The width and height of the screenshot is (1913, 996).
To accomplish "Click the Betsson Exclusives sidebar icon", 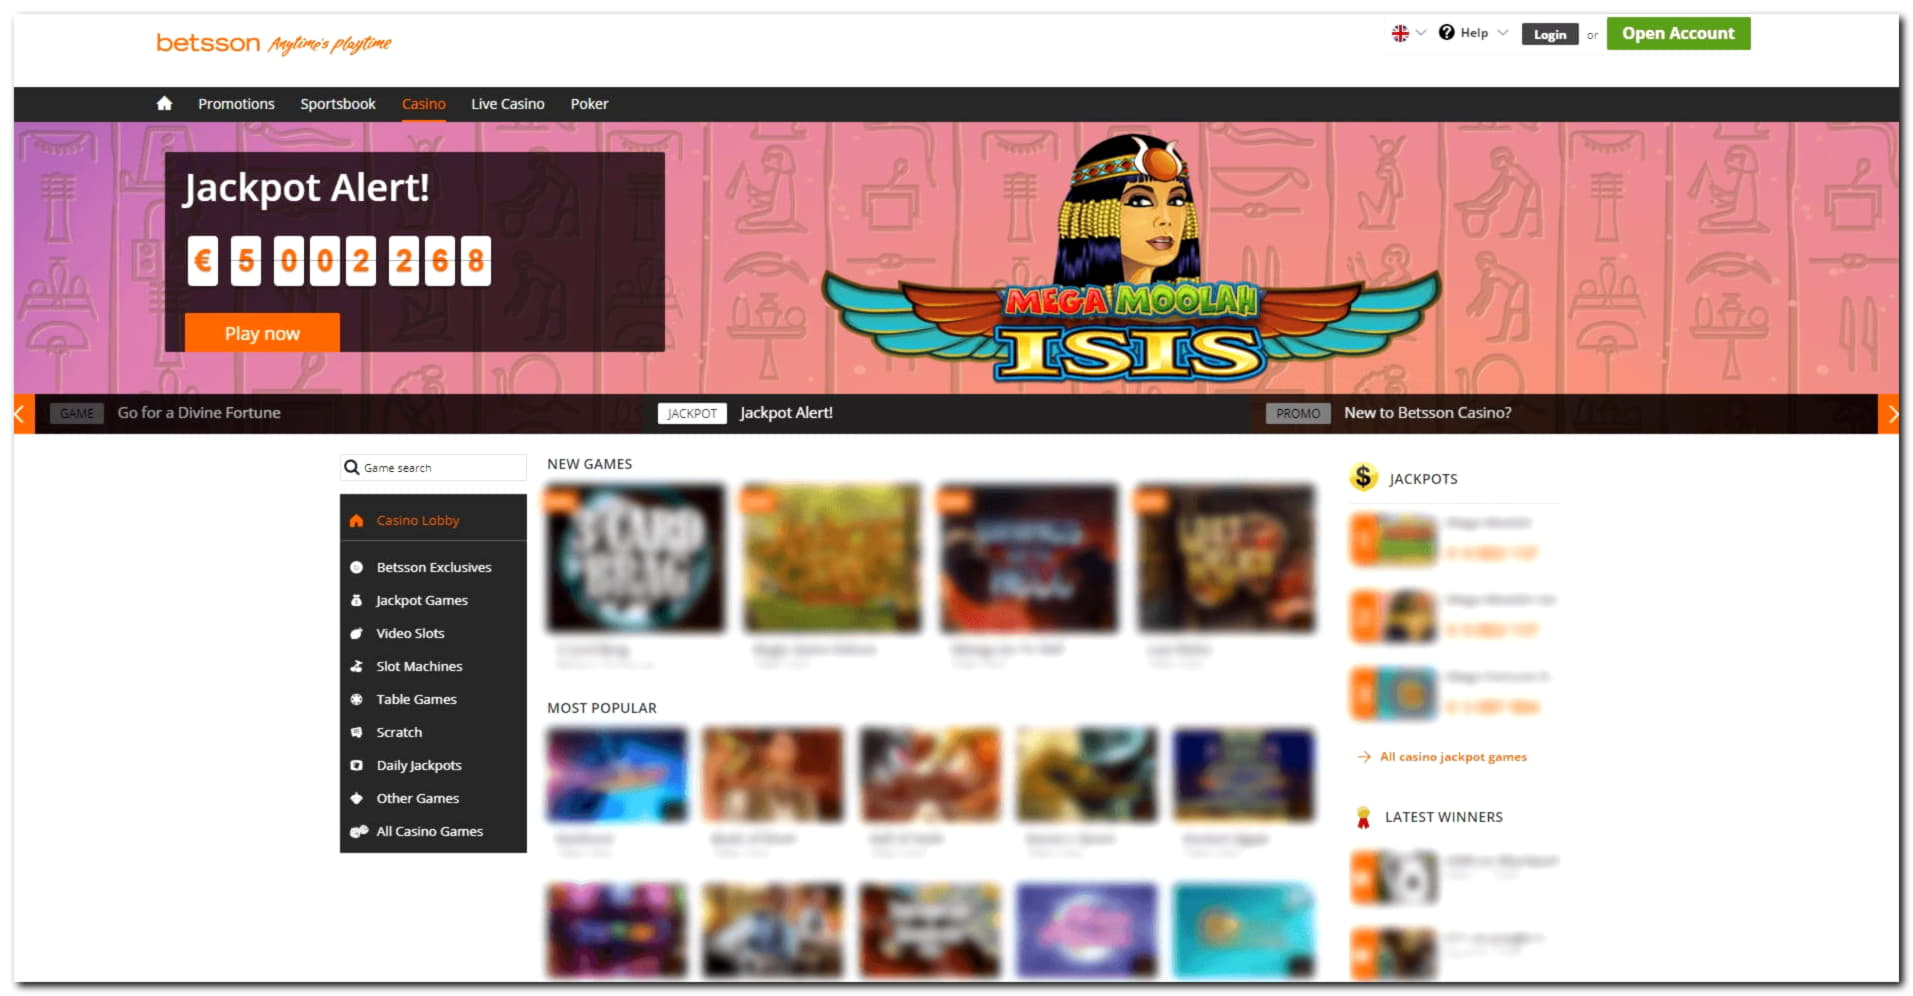I will pos(356,567).
